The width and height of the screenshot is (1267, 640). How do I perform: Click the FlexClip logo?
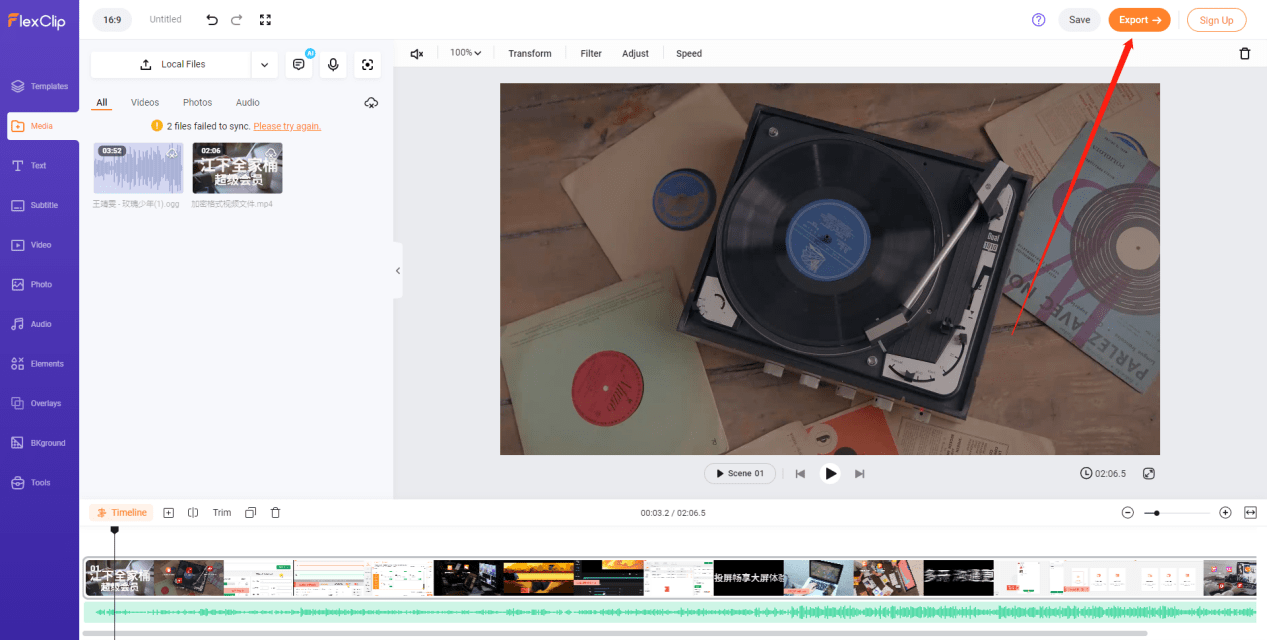coord(37,20)
